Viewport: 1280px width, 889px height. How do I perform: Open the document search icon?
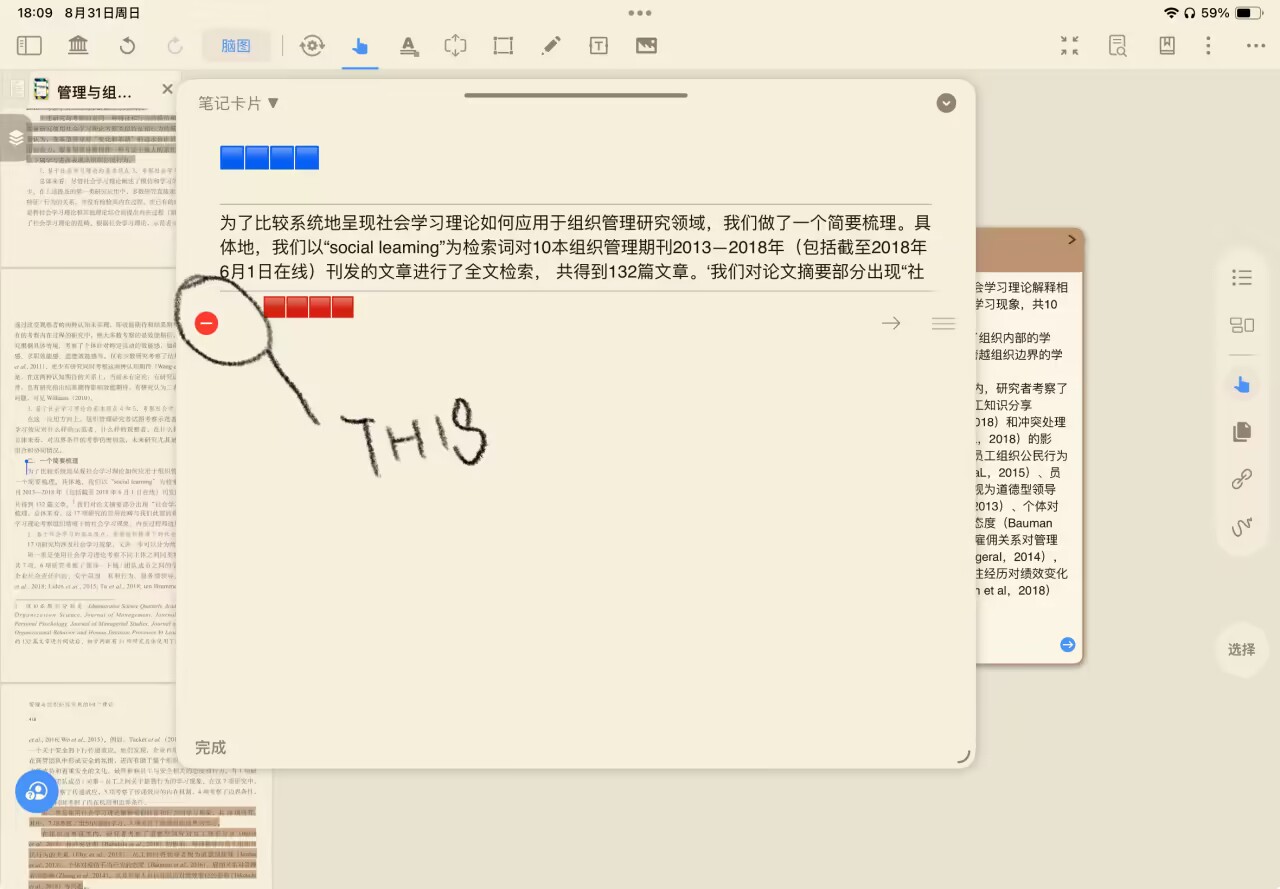coord(1117,45)
